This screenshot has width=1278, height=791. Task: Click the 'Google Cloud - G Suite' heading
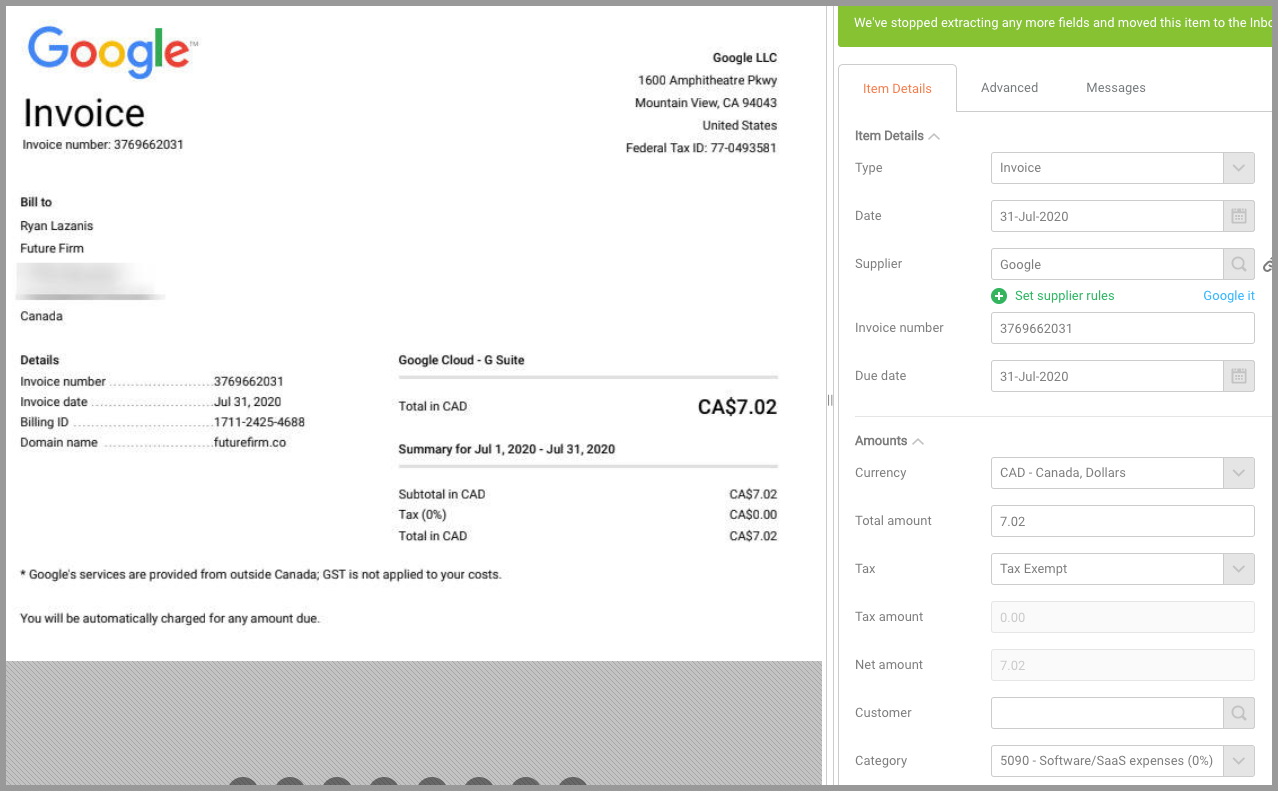461,360
